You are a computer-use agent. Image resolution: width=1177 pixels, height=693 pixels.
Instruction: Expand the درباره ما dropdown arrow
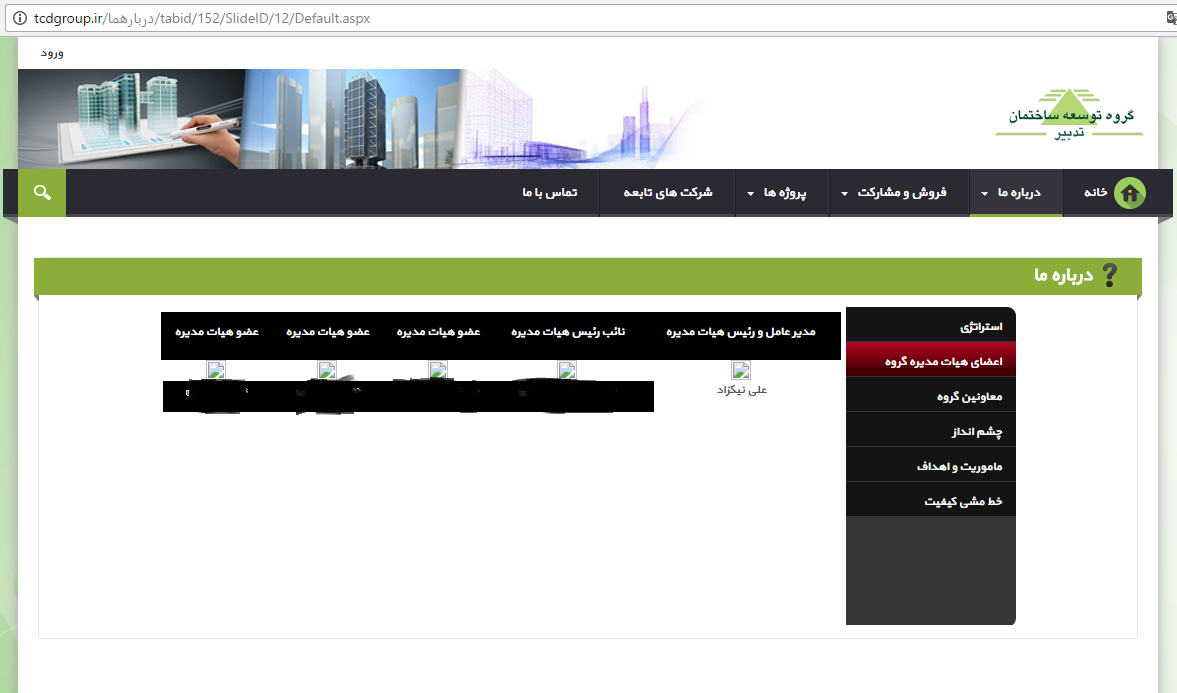pos(986,194)
